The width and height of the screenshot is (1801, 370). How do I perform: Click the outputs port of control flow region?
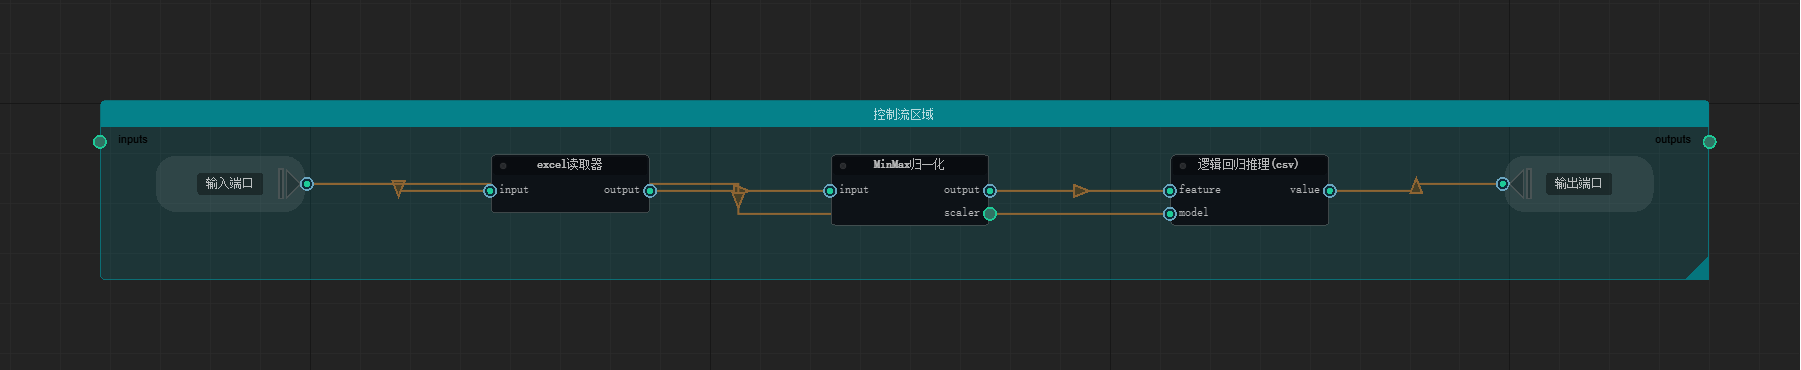click(x=1709, y=141)
